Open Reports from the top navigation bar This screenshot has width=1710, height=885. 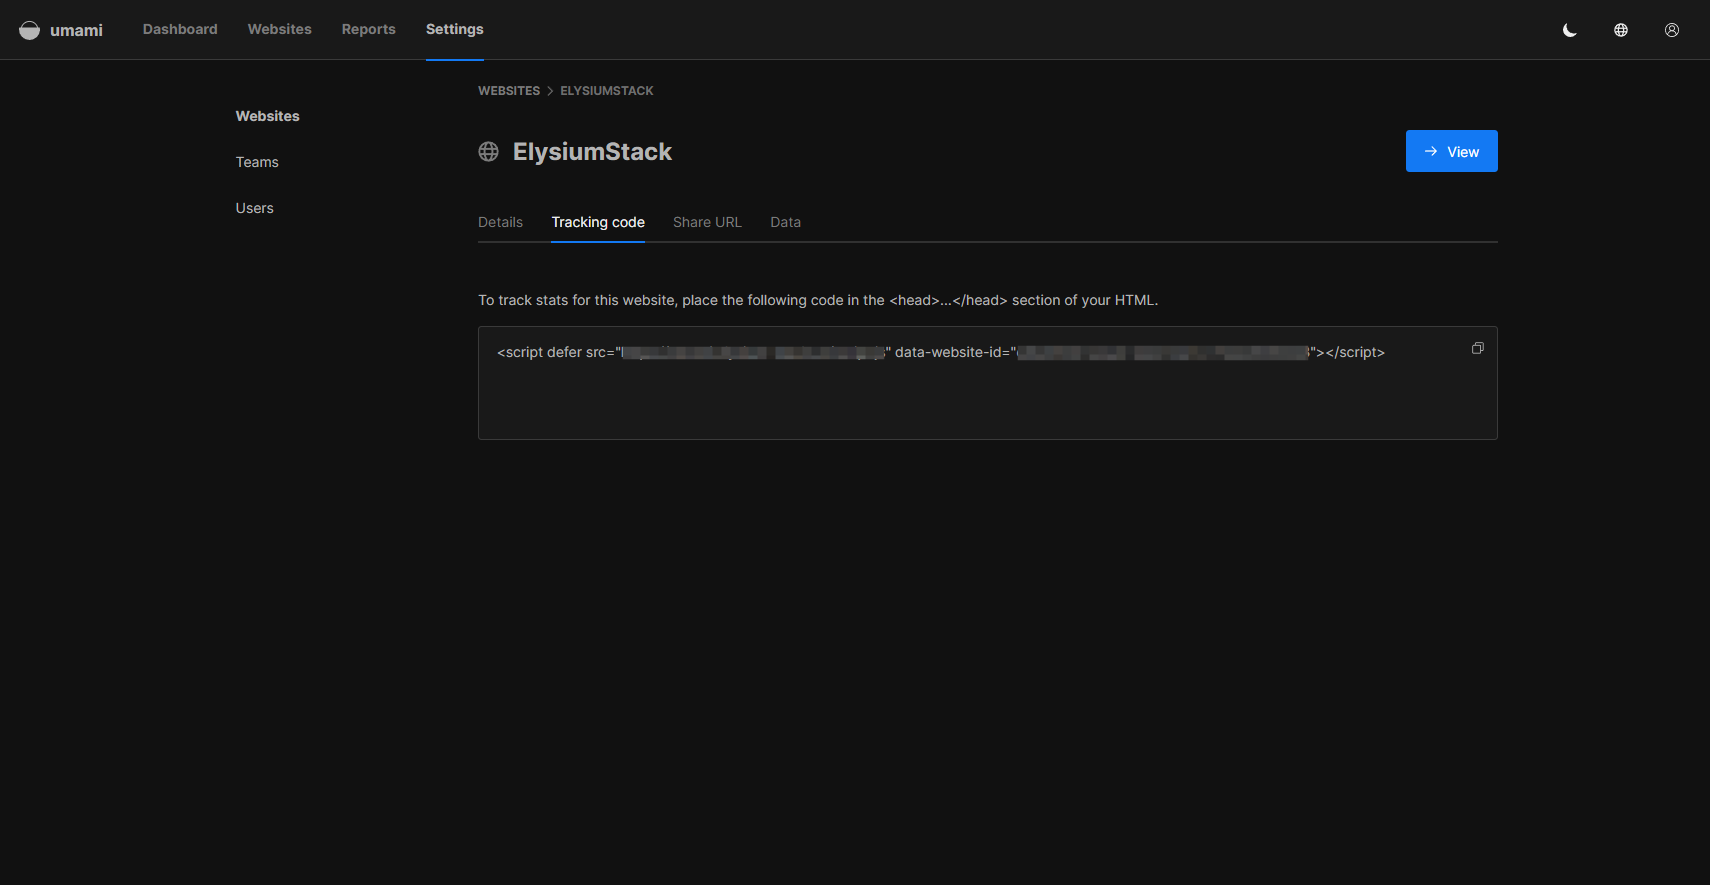(368, 29)
